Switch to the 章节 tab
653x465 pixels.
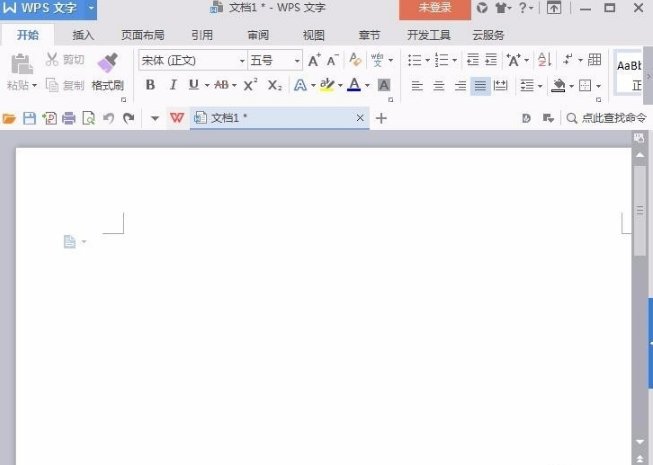click(x=369, y=35)
